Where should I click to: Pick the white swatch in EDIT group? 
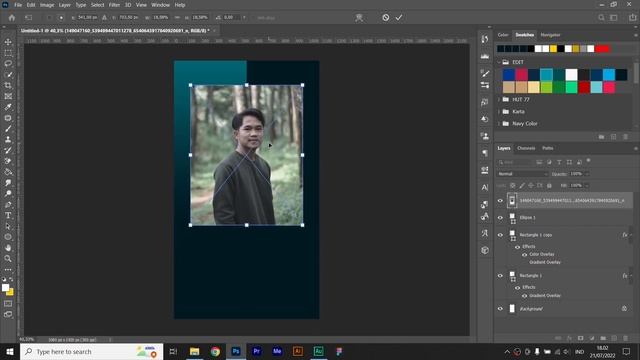coord(571,75)
